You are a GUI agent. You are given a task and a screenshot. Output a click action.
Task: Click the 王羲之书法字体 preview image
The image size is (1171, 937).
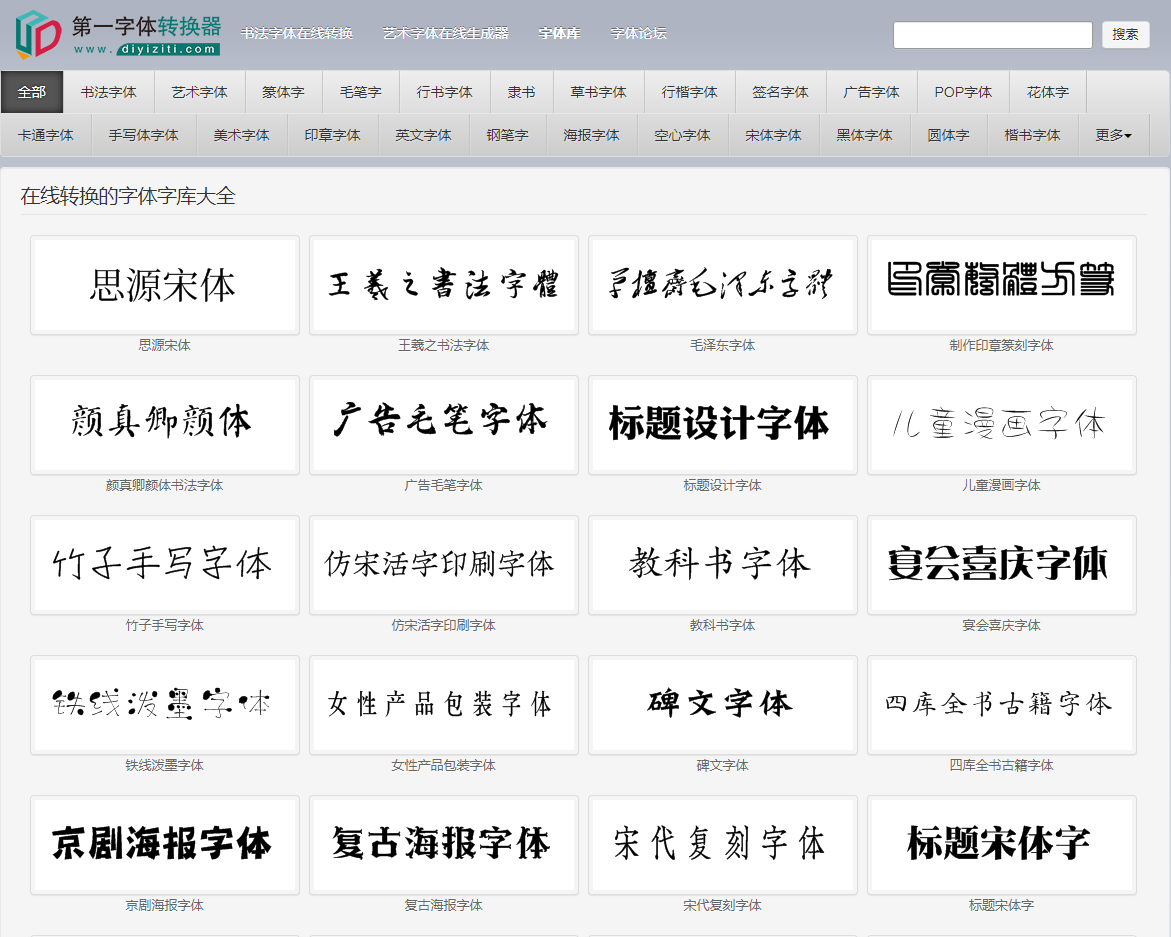tap(443, 285)
